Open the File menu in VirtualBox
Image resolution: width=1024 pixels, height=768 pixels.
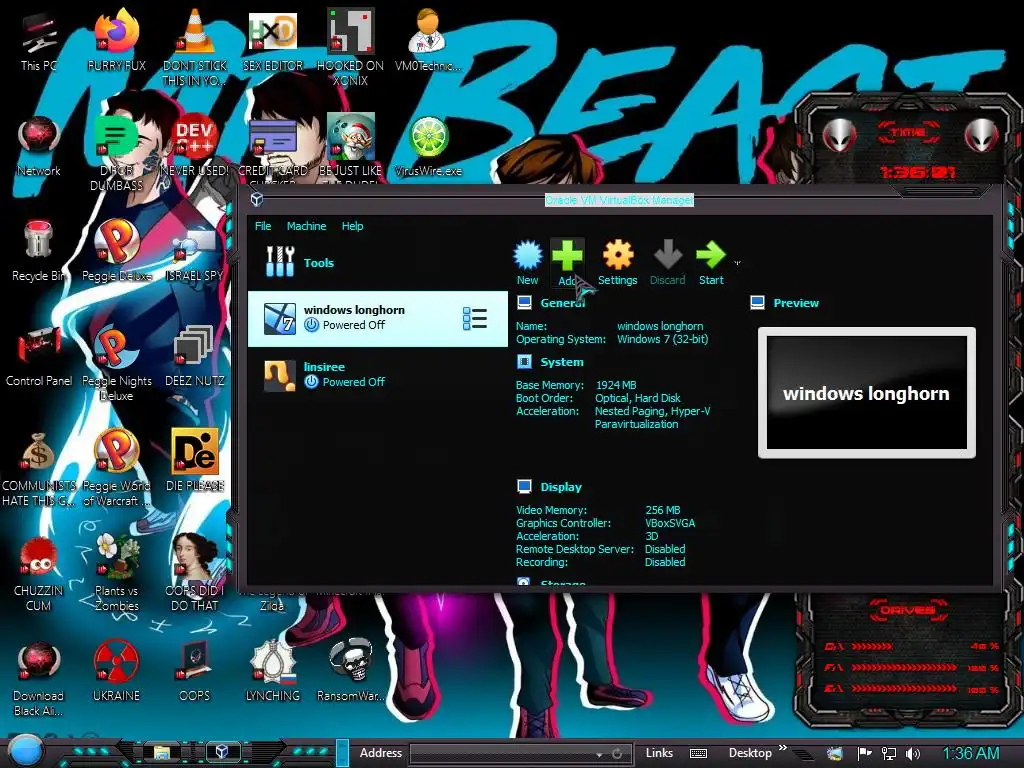(x=263, y=226)
